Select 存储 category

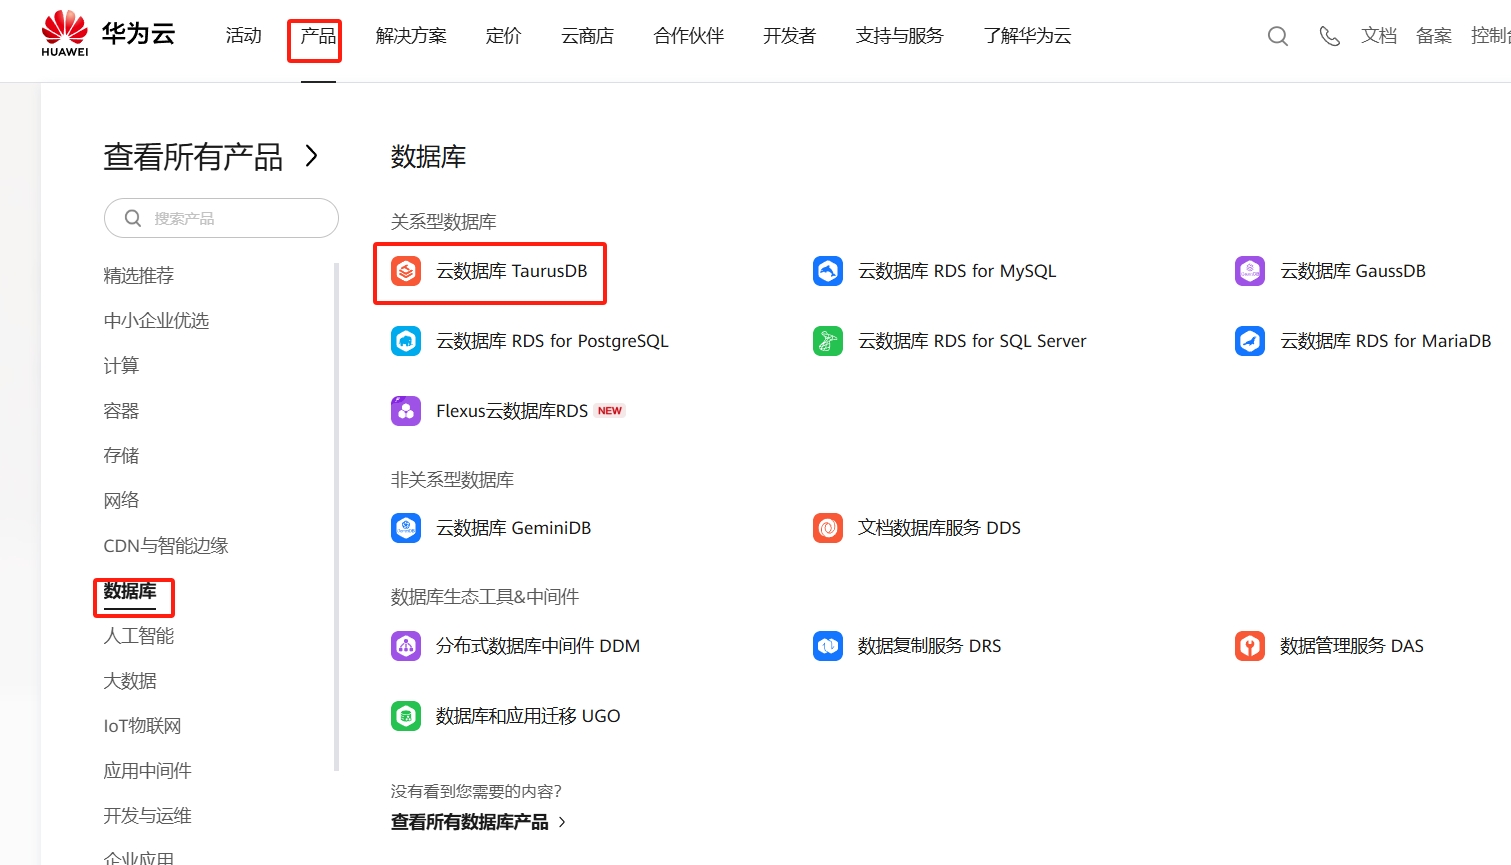(121, 456)
